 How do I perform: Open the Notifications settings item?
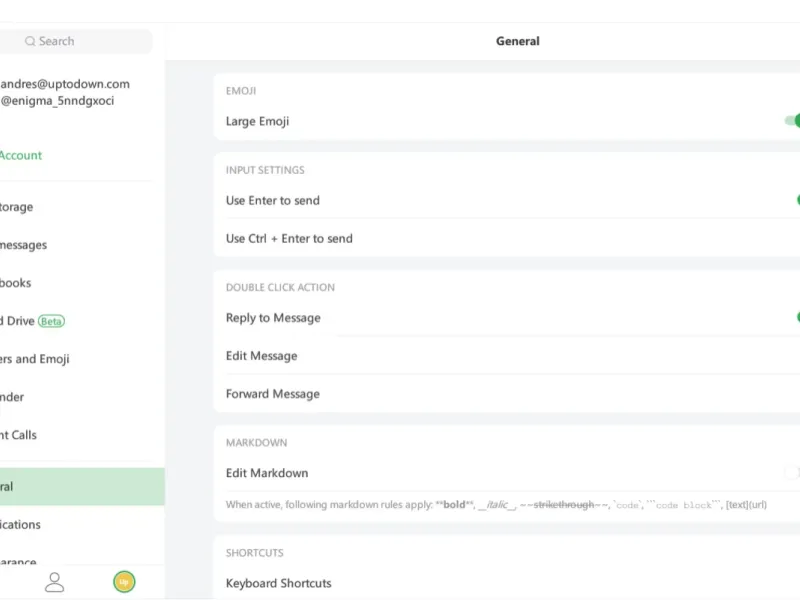pos(82,524)
